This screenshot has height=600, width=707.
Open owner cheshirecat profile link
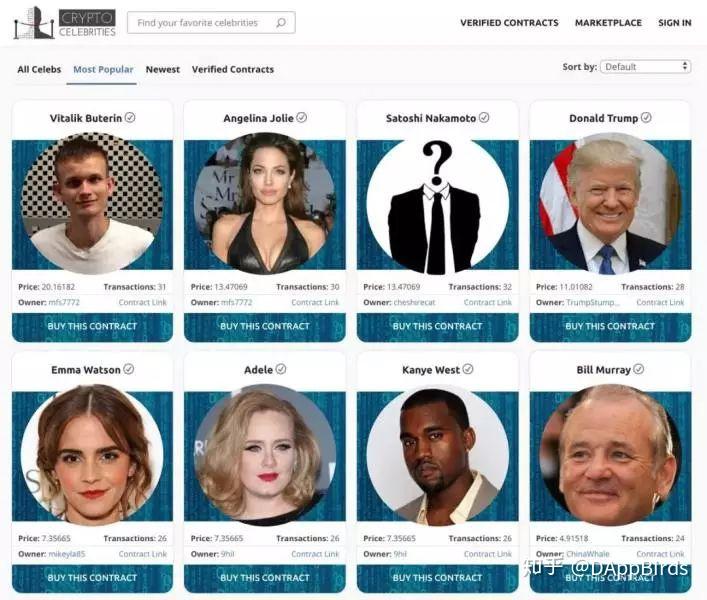414,302
